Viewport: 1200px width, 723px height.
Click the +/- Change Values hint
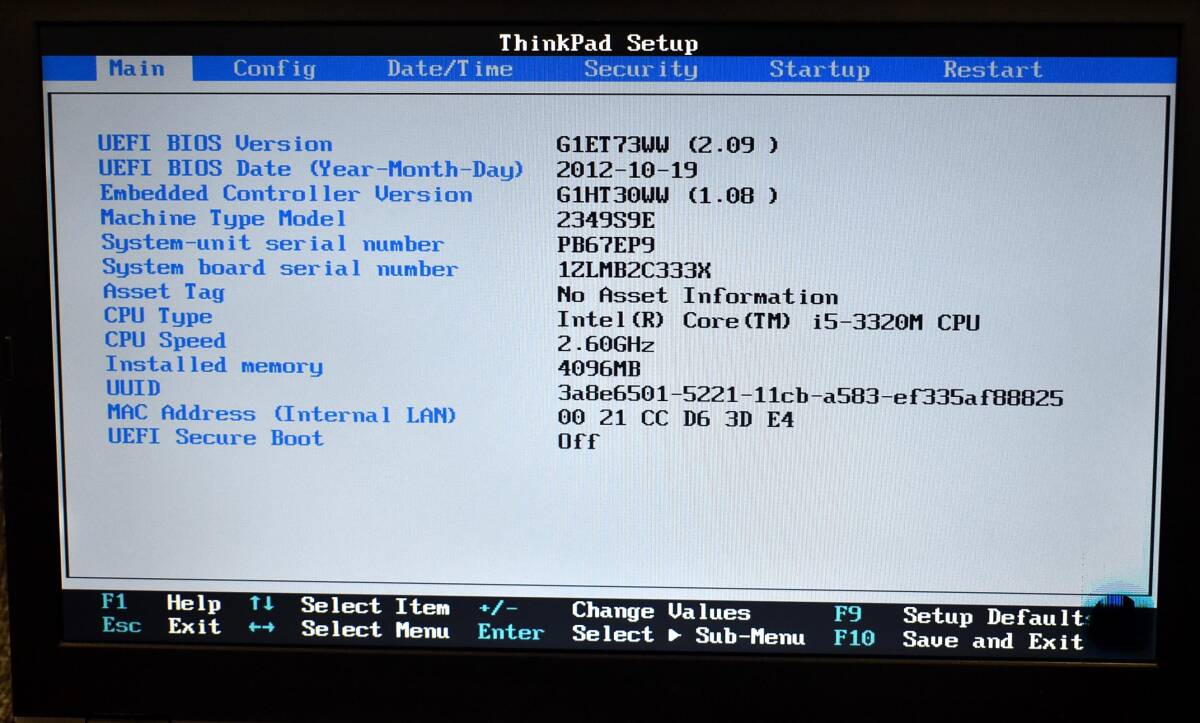point(614,610)
